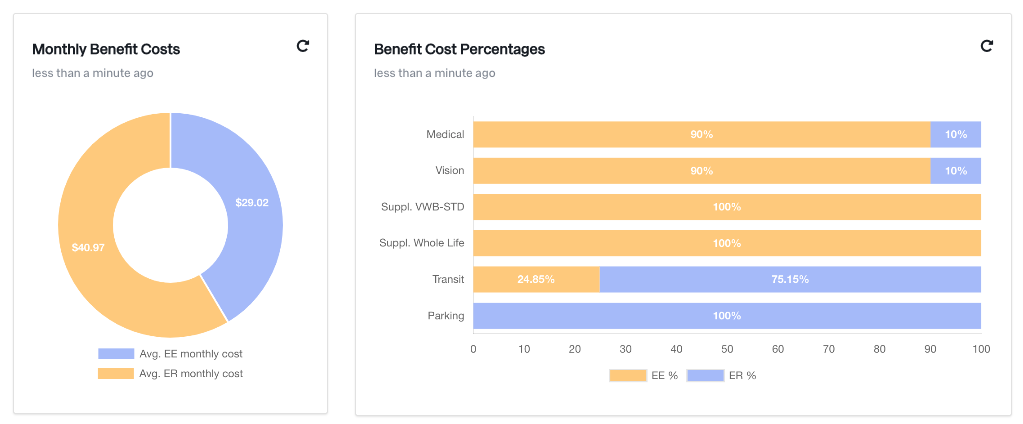This screenshot has width=1023, height=424.
Task: Refresh the Benefit Cost Percentages card
Action: pyautogui.click(x=987, y=46)
